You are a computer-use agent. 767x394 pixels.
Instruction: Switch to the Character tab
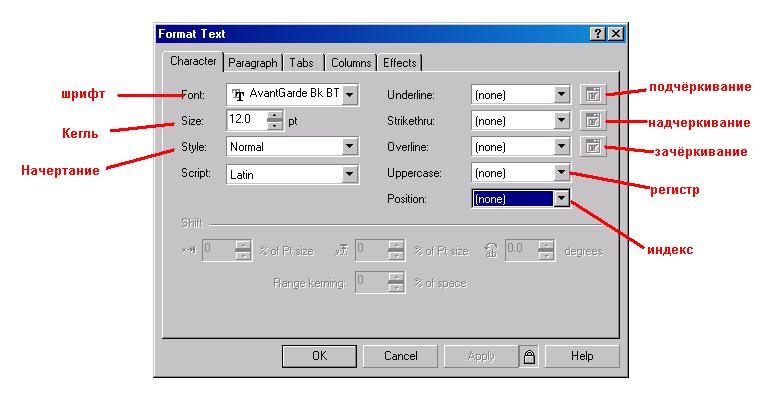point(193,62)
